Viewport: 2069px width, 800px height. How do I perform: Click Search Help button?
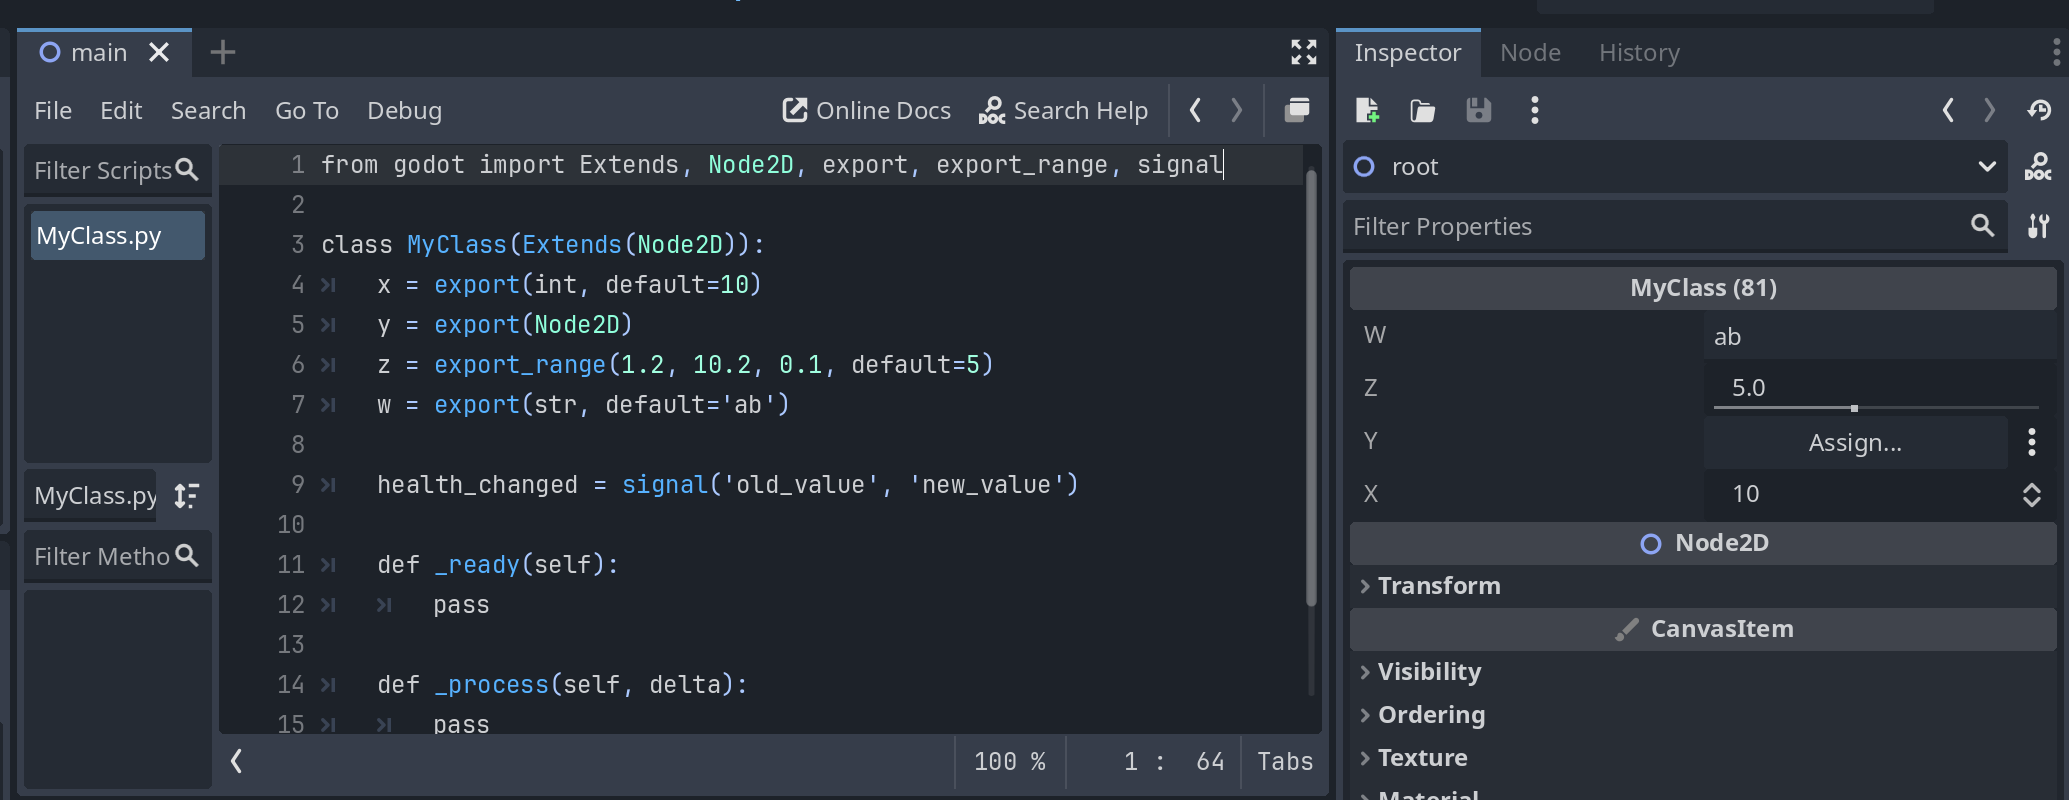1063,110
